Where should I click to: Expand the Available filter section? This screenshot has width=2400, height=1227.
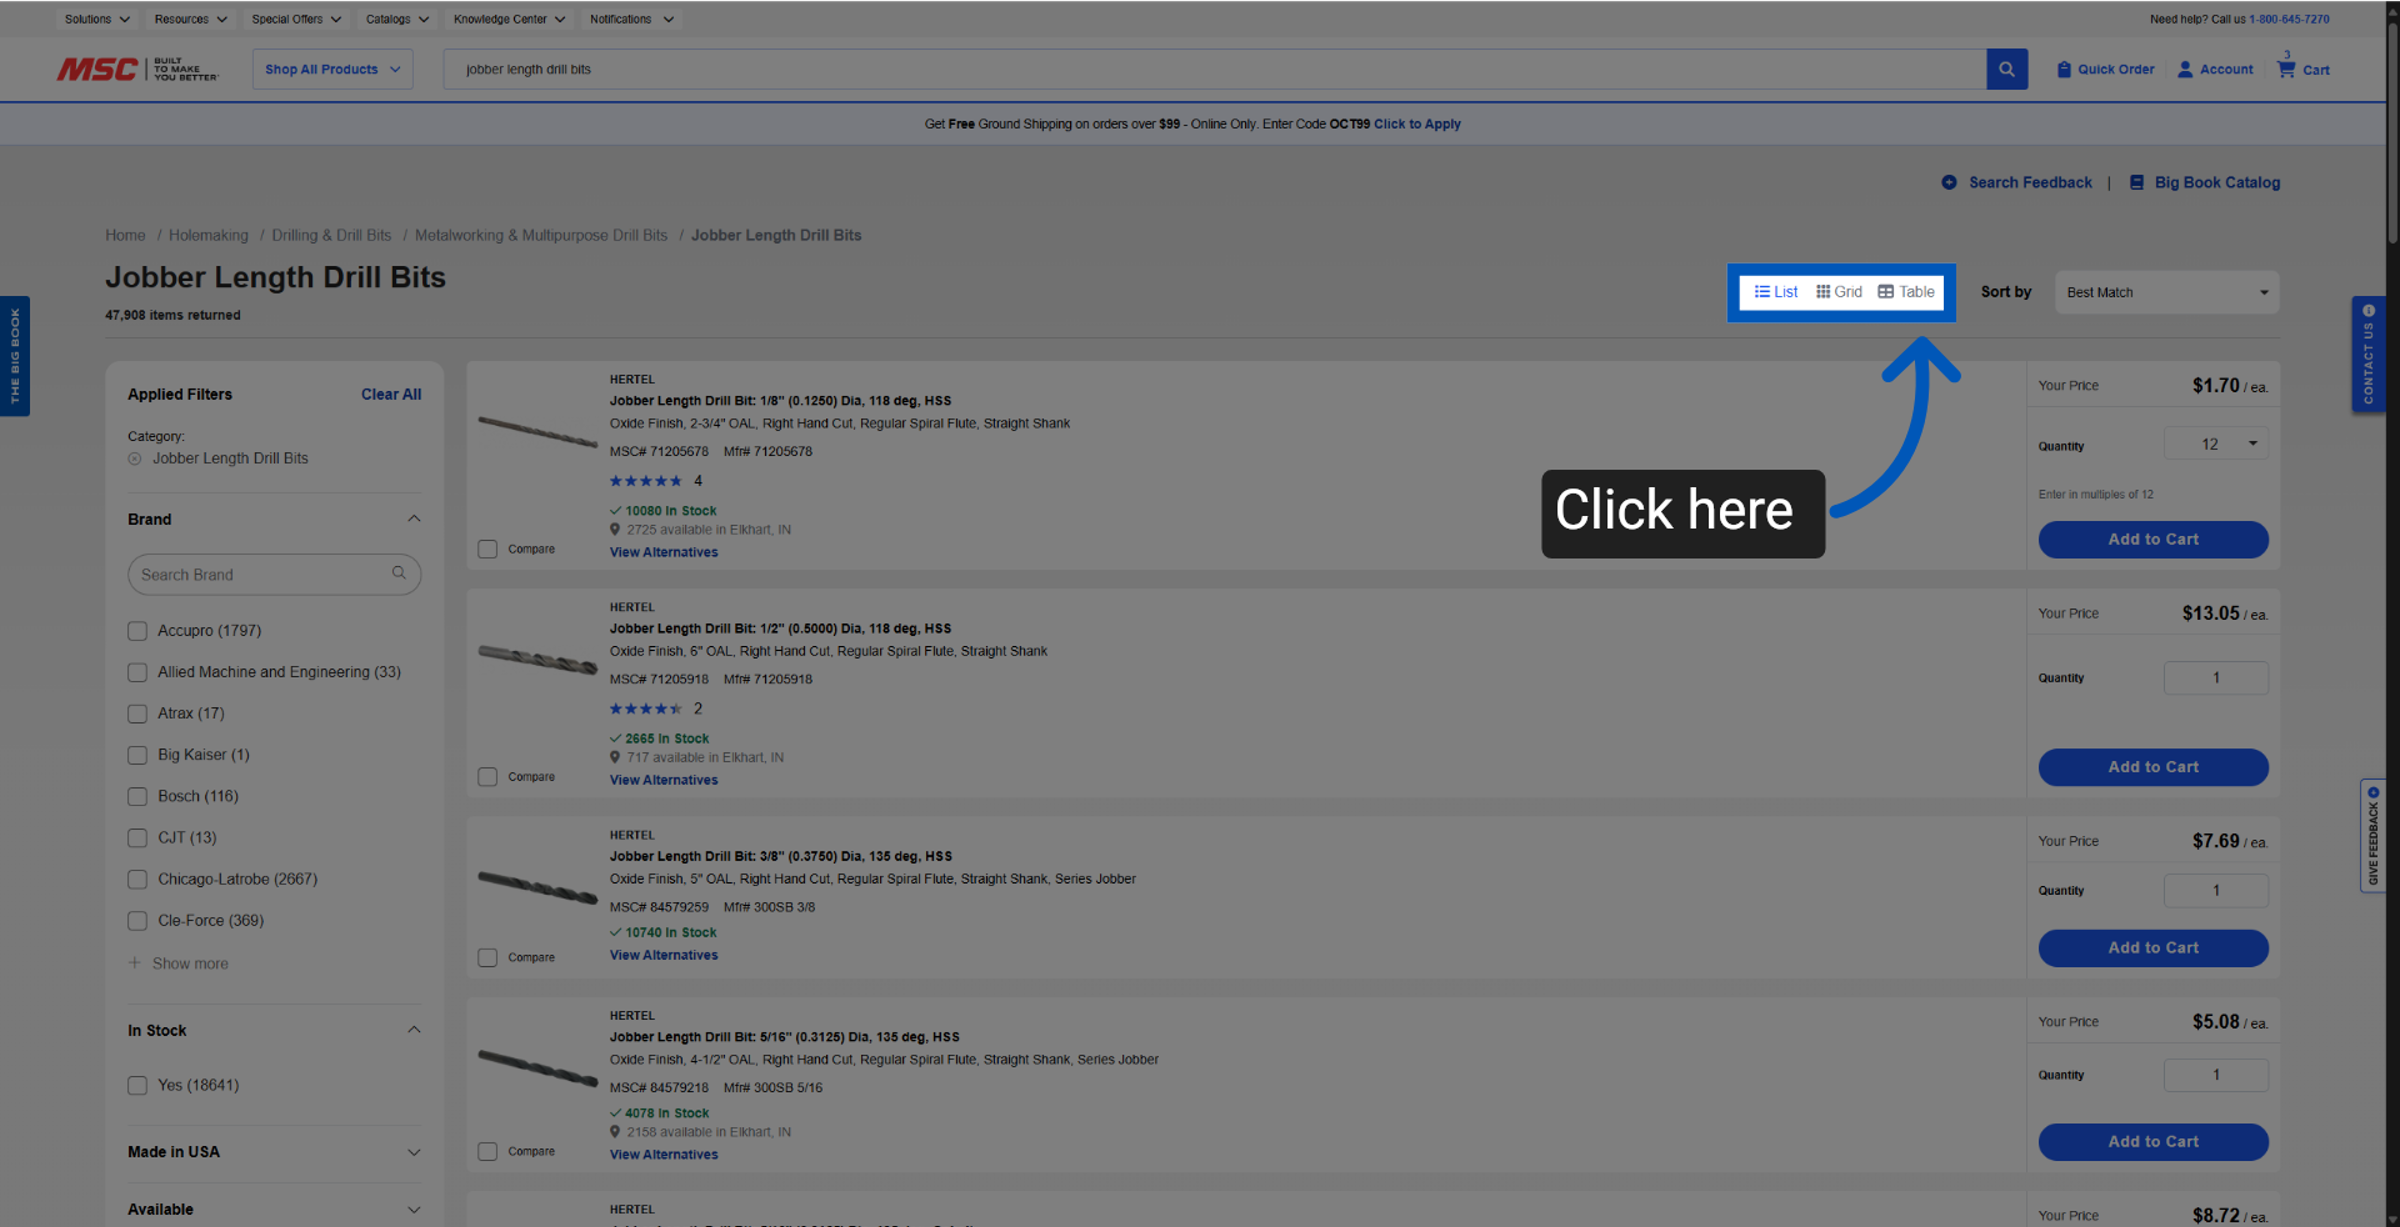[x=413, y=1210]
